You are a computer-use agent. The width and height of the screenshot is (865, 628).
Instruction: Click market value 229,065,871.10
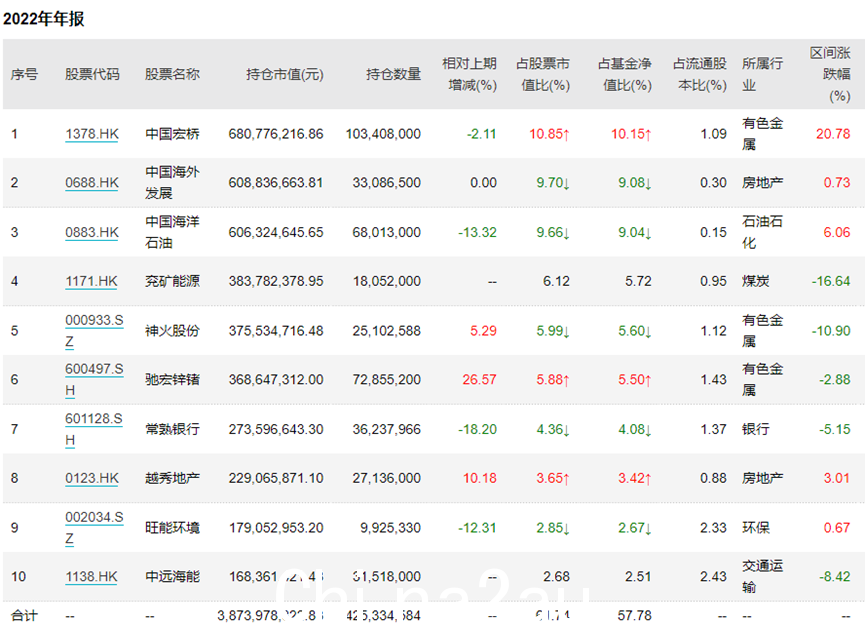[x=276, y=478]
